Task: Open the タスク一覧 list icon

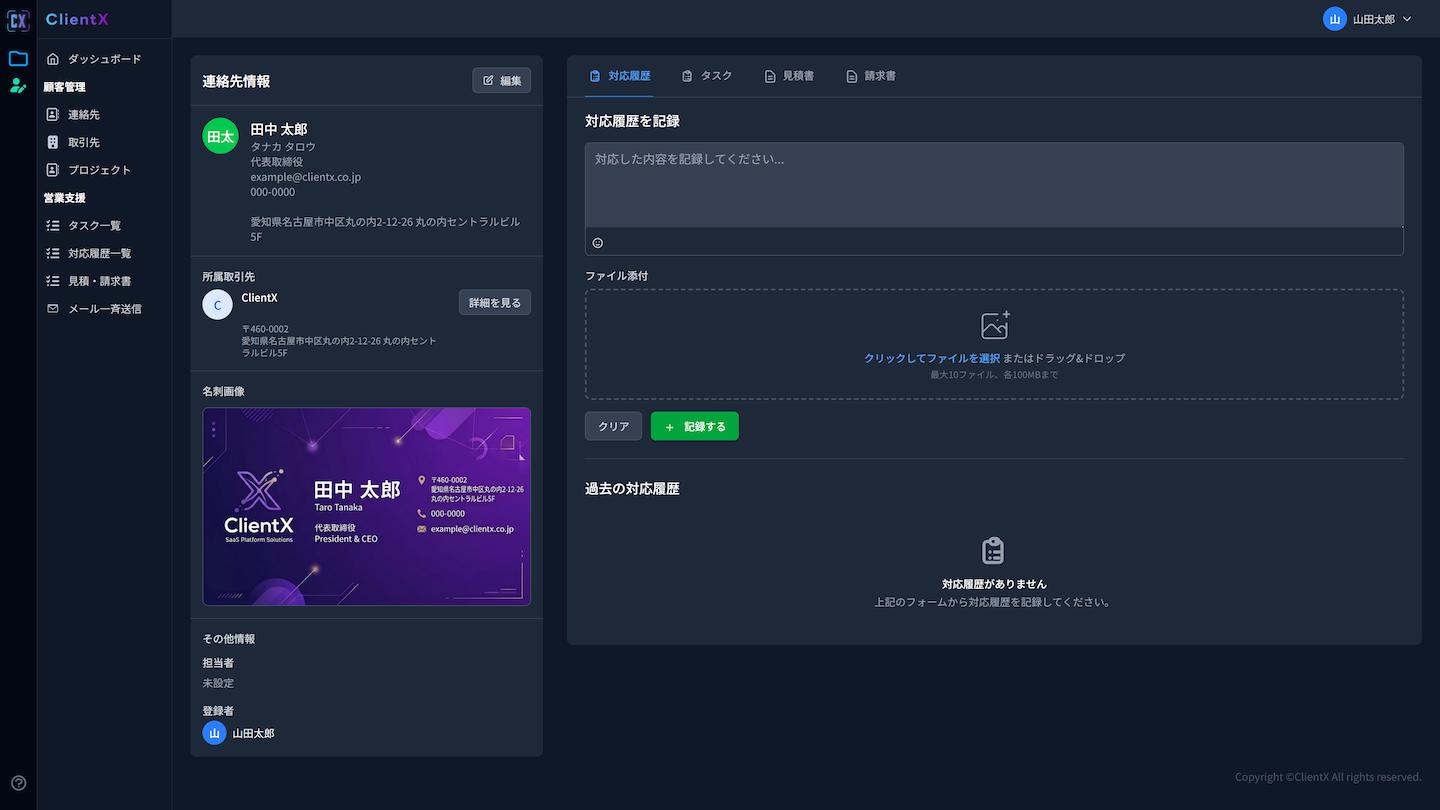Action: [51, 225]
